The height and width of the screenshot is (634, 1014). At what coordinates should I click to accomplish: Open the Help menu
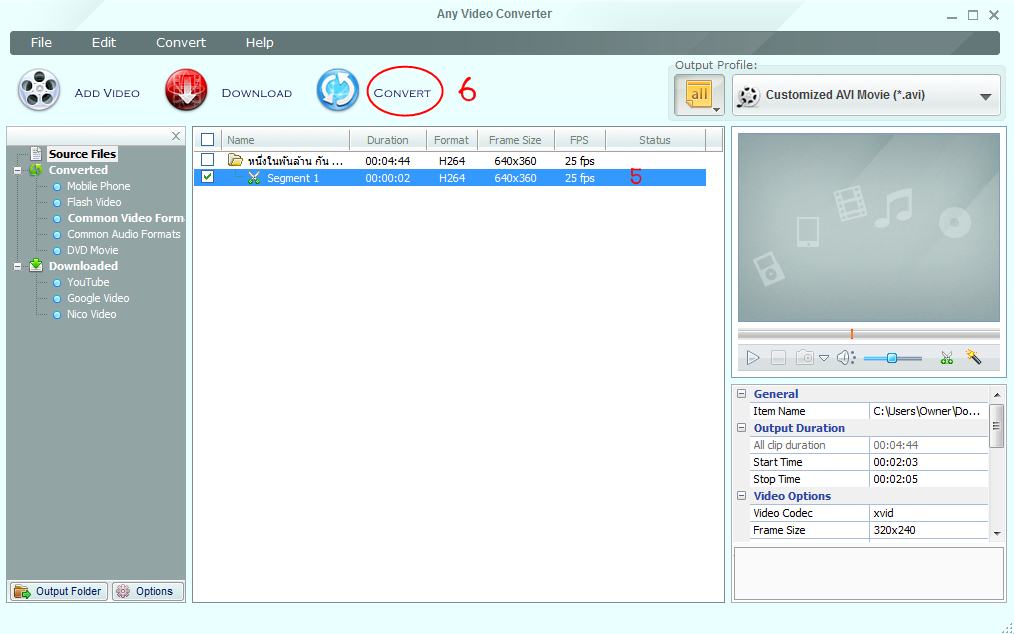coord(259,43)
